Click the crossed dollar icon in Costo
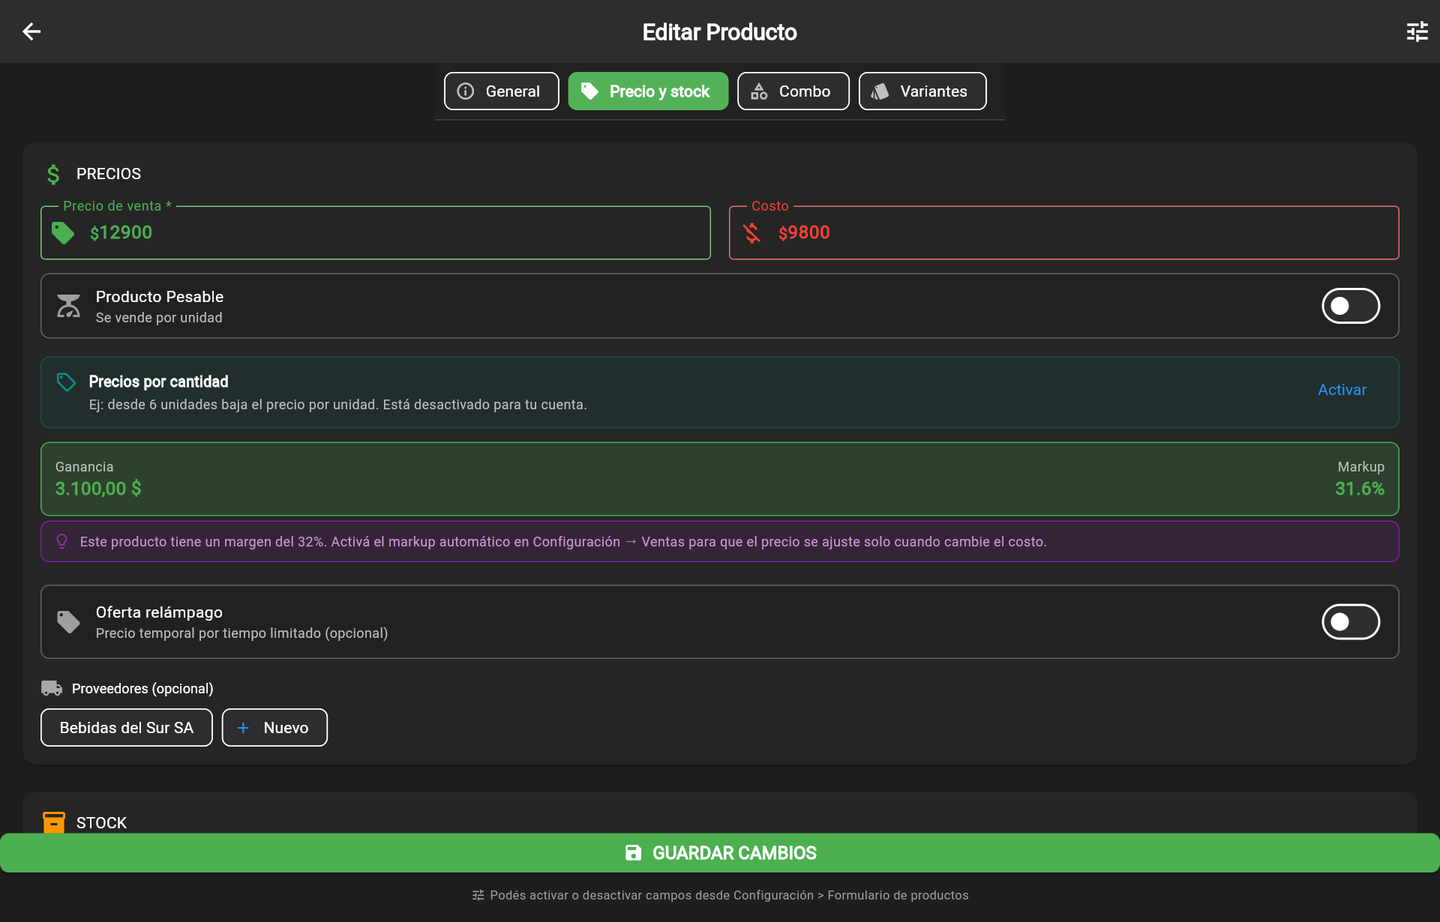1440x922 pixels. point(752,233)
